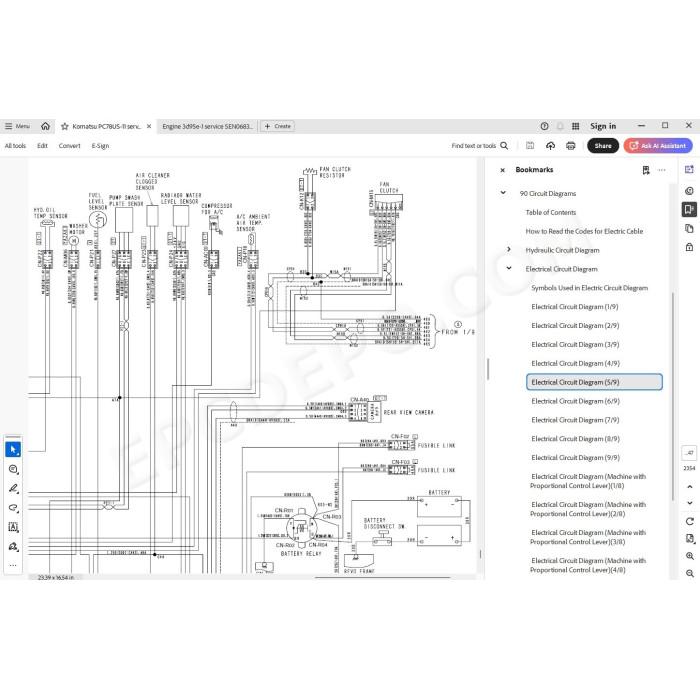
Task: Click the Create new tab button
Action: pyautogui.click(x=278, y=126)
